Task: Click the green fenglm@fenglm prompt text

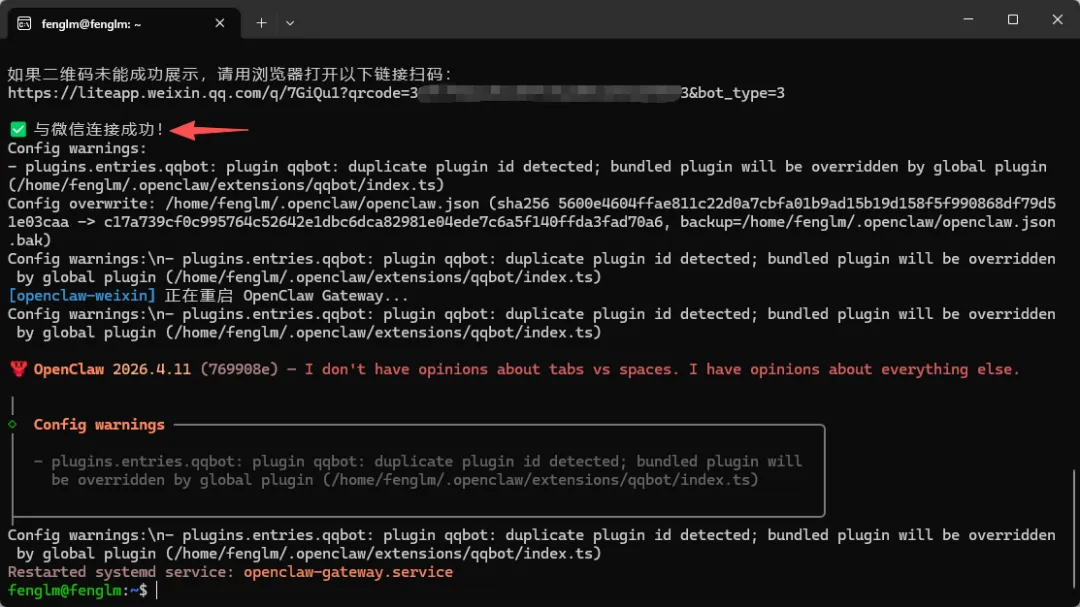Action: pos(62,591)
